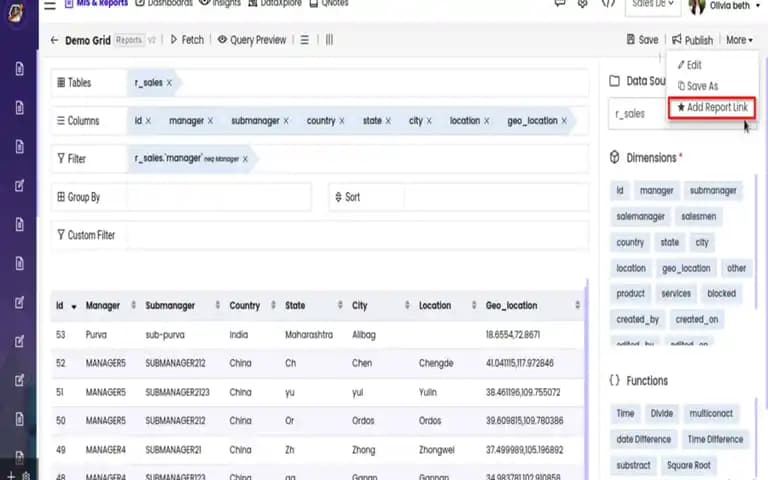The width and height of the screenshot is (768, 480).
Task: Open the Insights tab
Action: pos(220,3)
